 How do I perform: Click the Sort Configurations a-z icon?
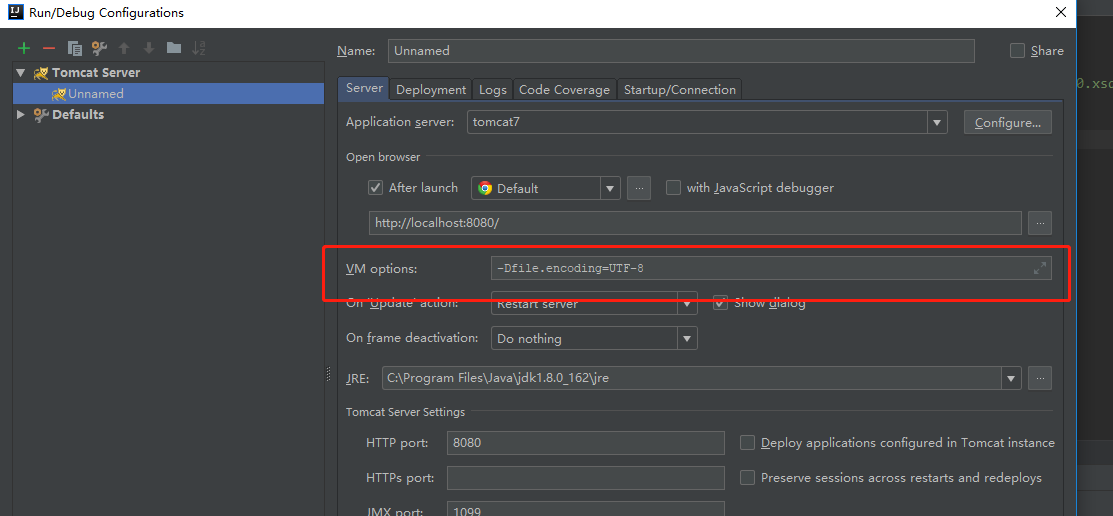point(199,48)
